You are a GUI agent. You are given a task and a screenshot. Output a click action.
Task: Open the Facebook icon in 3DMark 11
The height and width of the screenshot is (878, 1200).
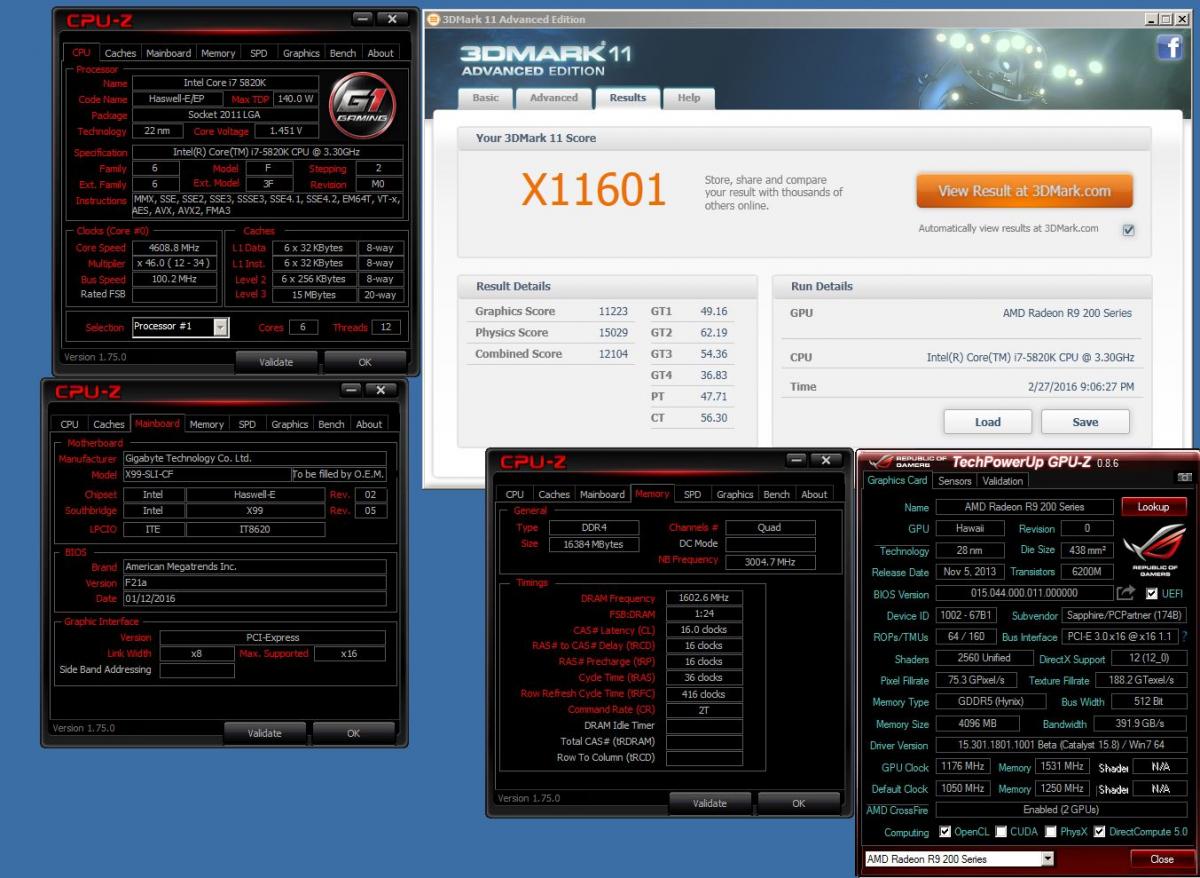click(x=1169, y=47)
